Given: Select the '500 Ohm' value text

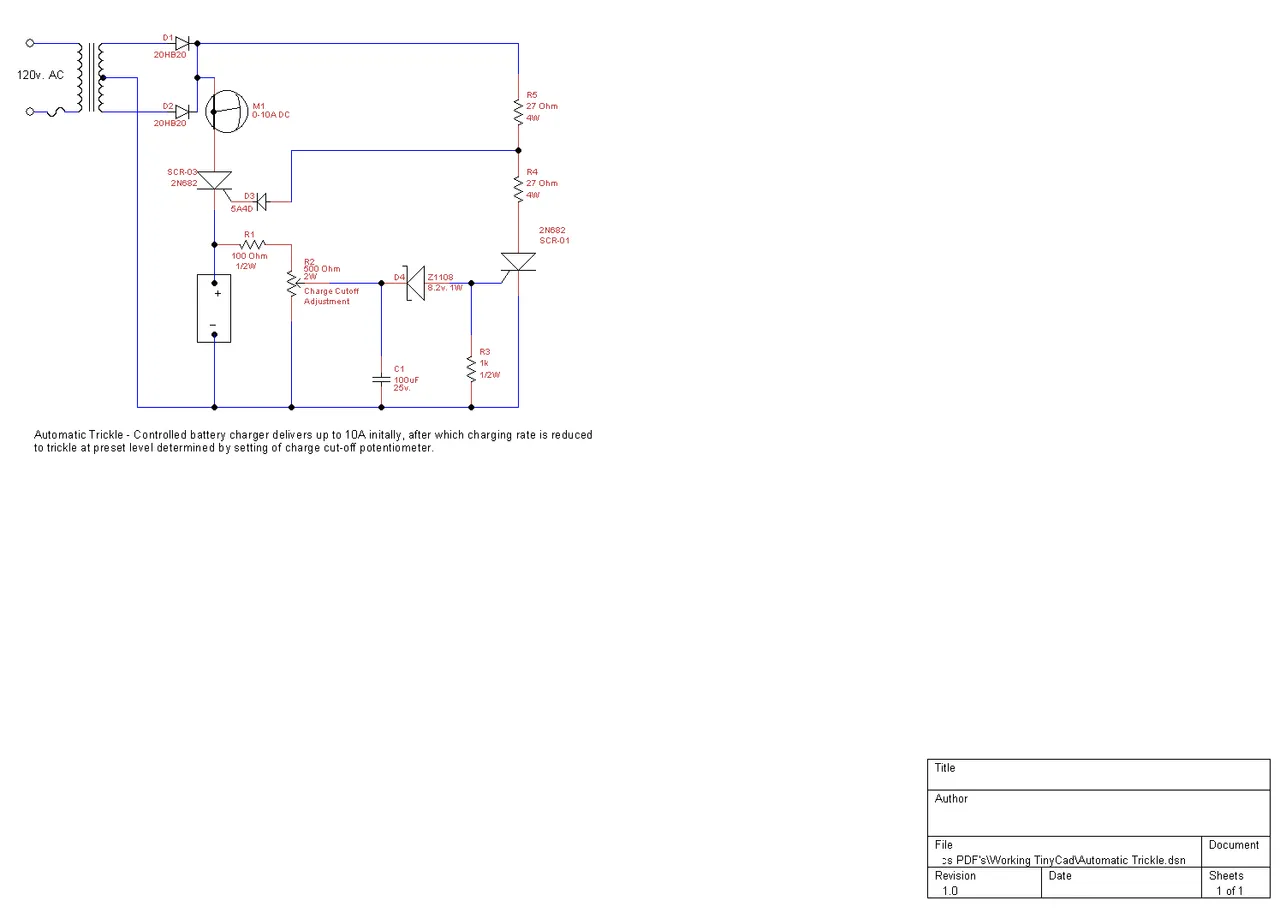Looking at the screenshot, I should [x=322, y=268].
